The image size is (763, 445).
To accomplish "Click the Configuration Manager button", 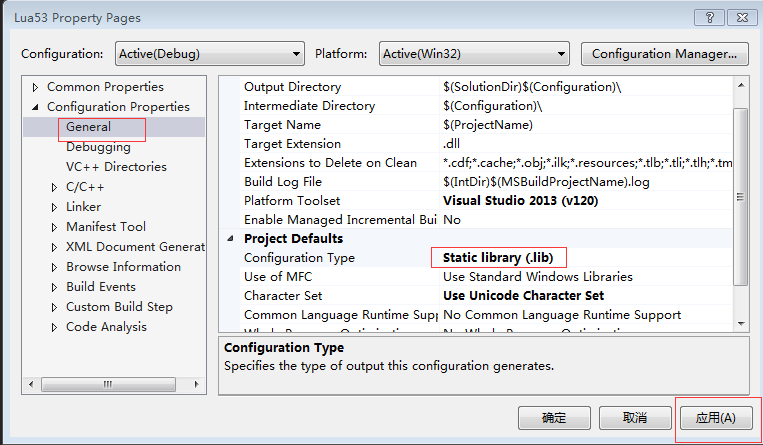I will [664, 53].
